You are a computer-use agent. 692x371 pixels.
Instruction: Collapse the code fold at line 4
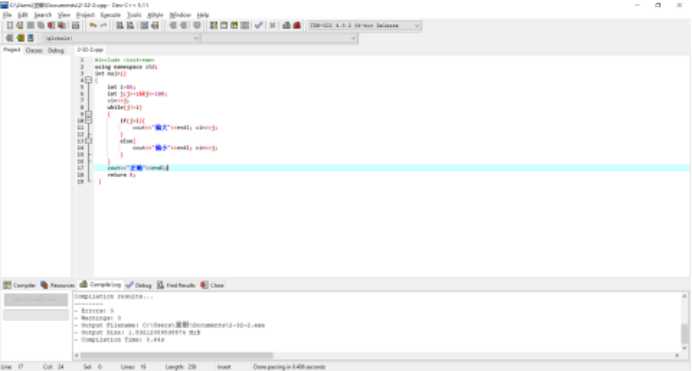[x=88, y=80]
